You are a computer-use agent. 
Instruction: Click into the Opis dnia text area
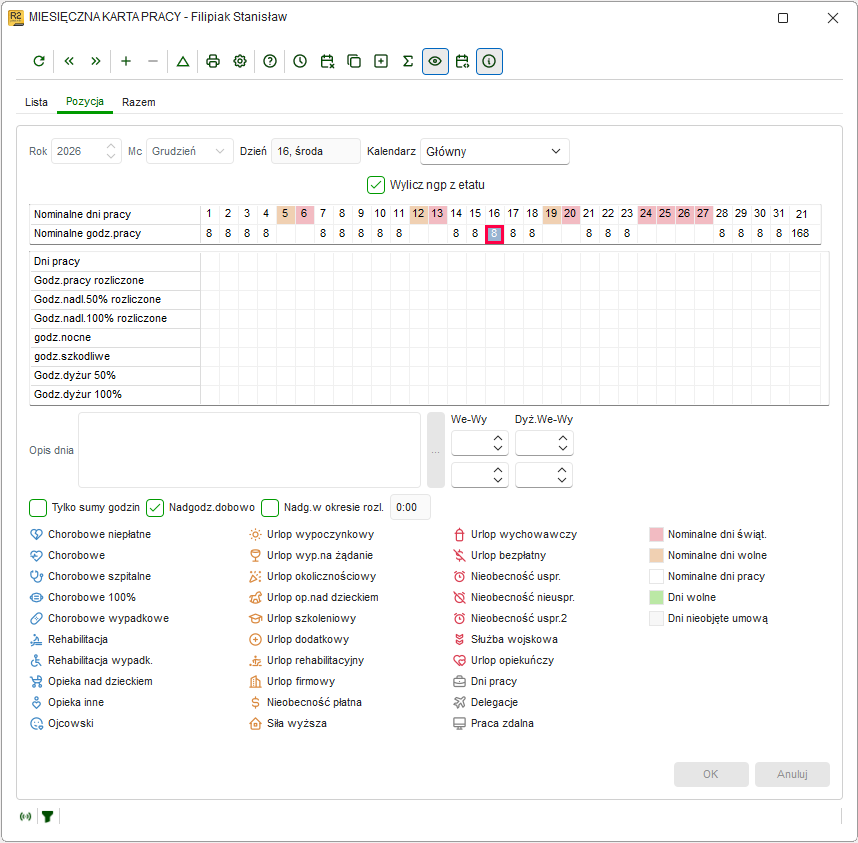click(x=250, y=450)
